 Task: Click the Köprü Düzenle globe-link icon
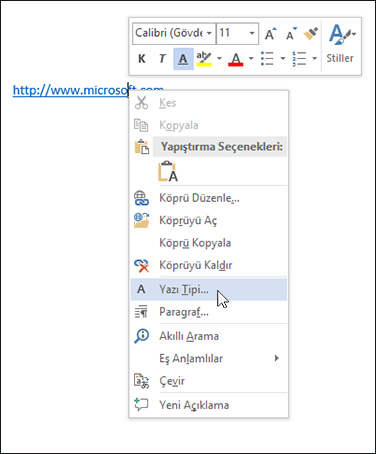141,198
